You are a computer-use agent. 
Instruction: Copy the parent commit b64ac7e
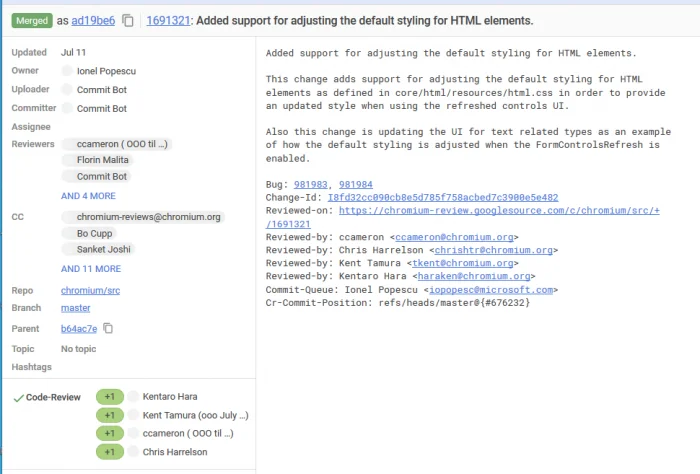[x=108, y=328]
